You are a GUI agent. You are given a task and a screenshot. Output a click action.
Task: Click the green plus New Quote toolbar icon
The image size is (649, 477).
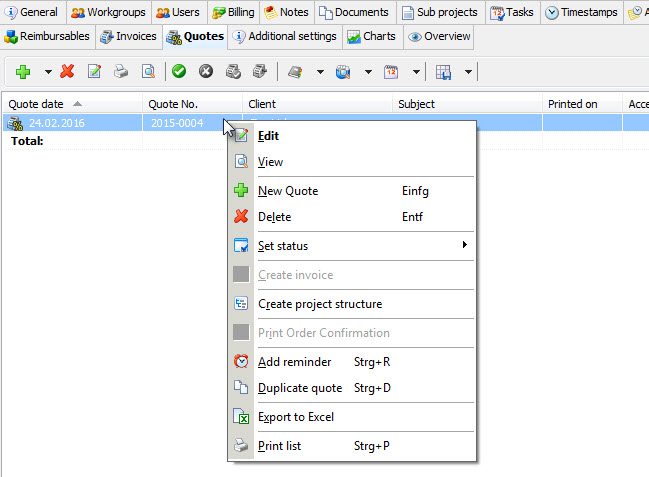23,72
